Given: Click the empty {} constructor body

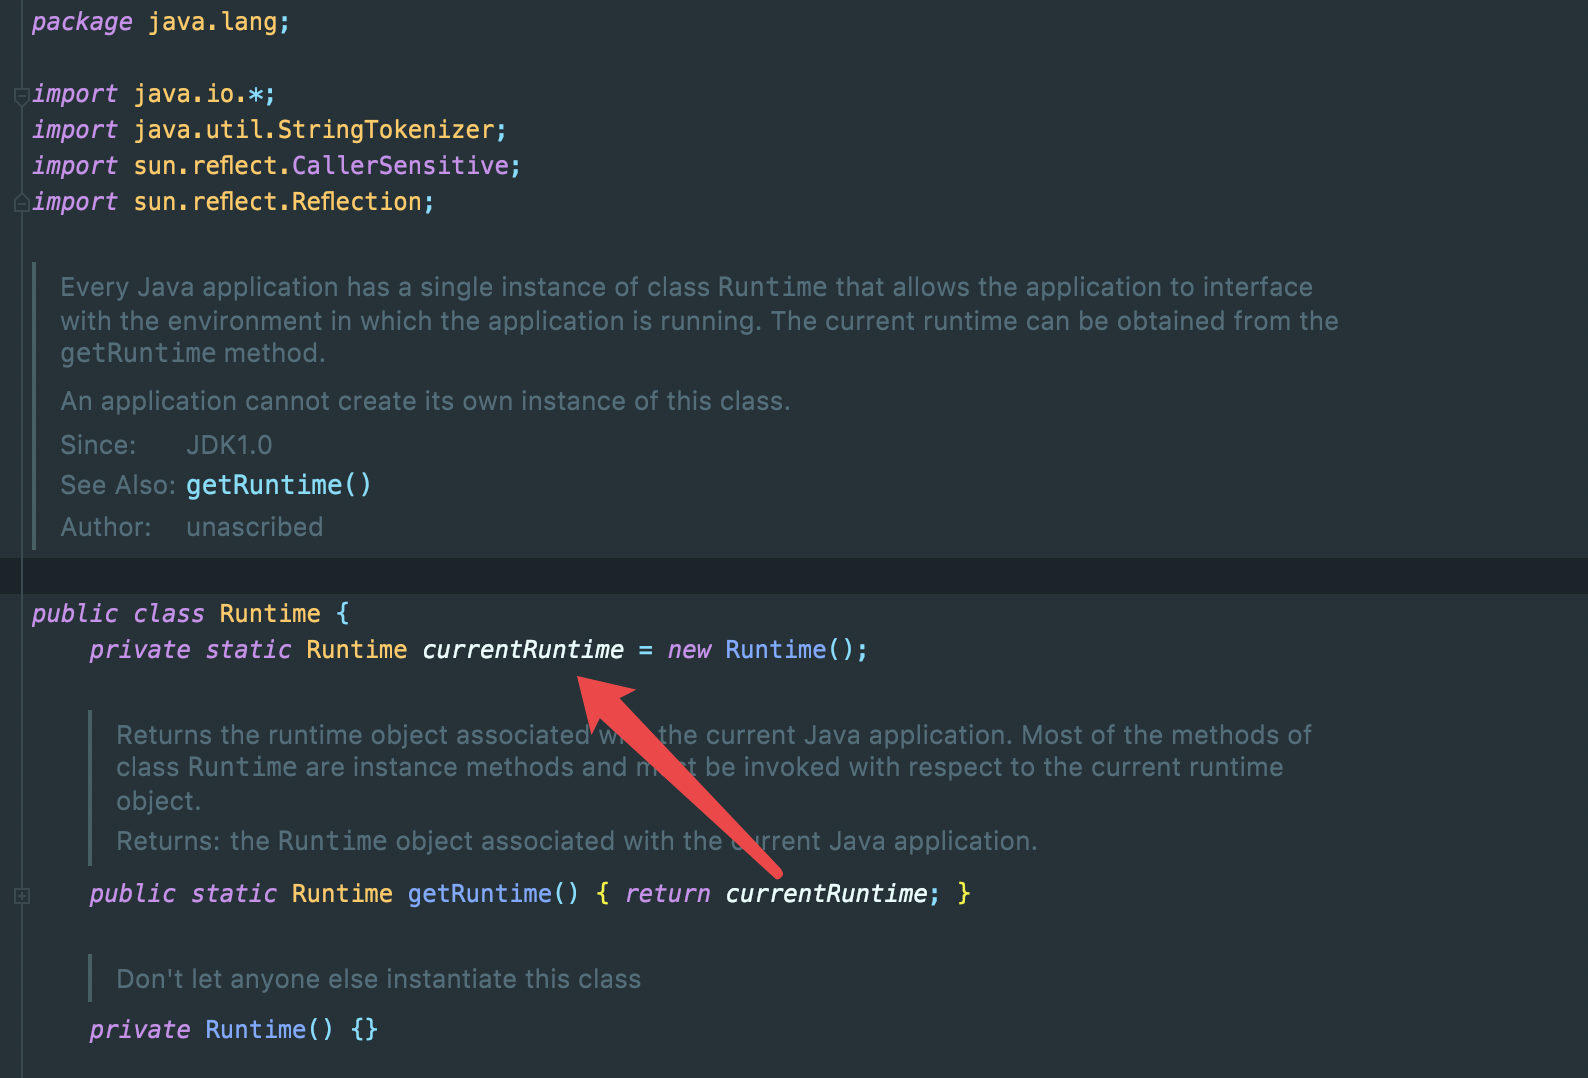Looking at the screenshot, I should [365, 1030].
